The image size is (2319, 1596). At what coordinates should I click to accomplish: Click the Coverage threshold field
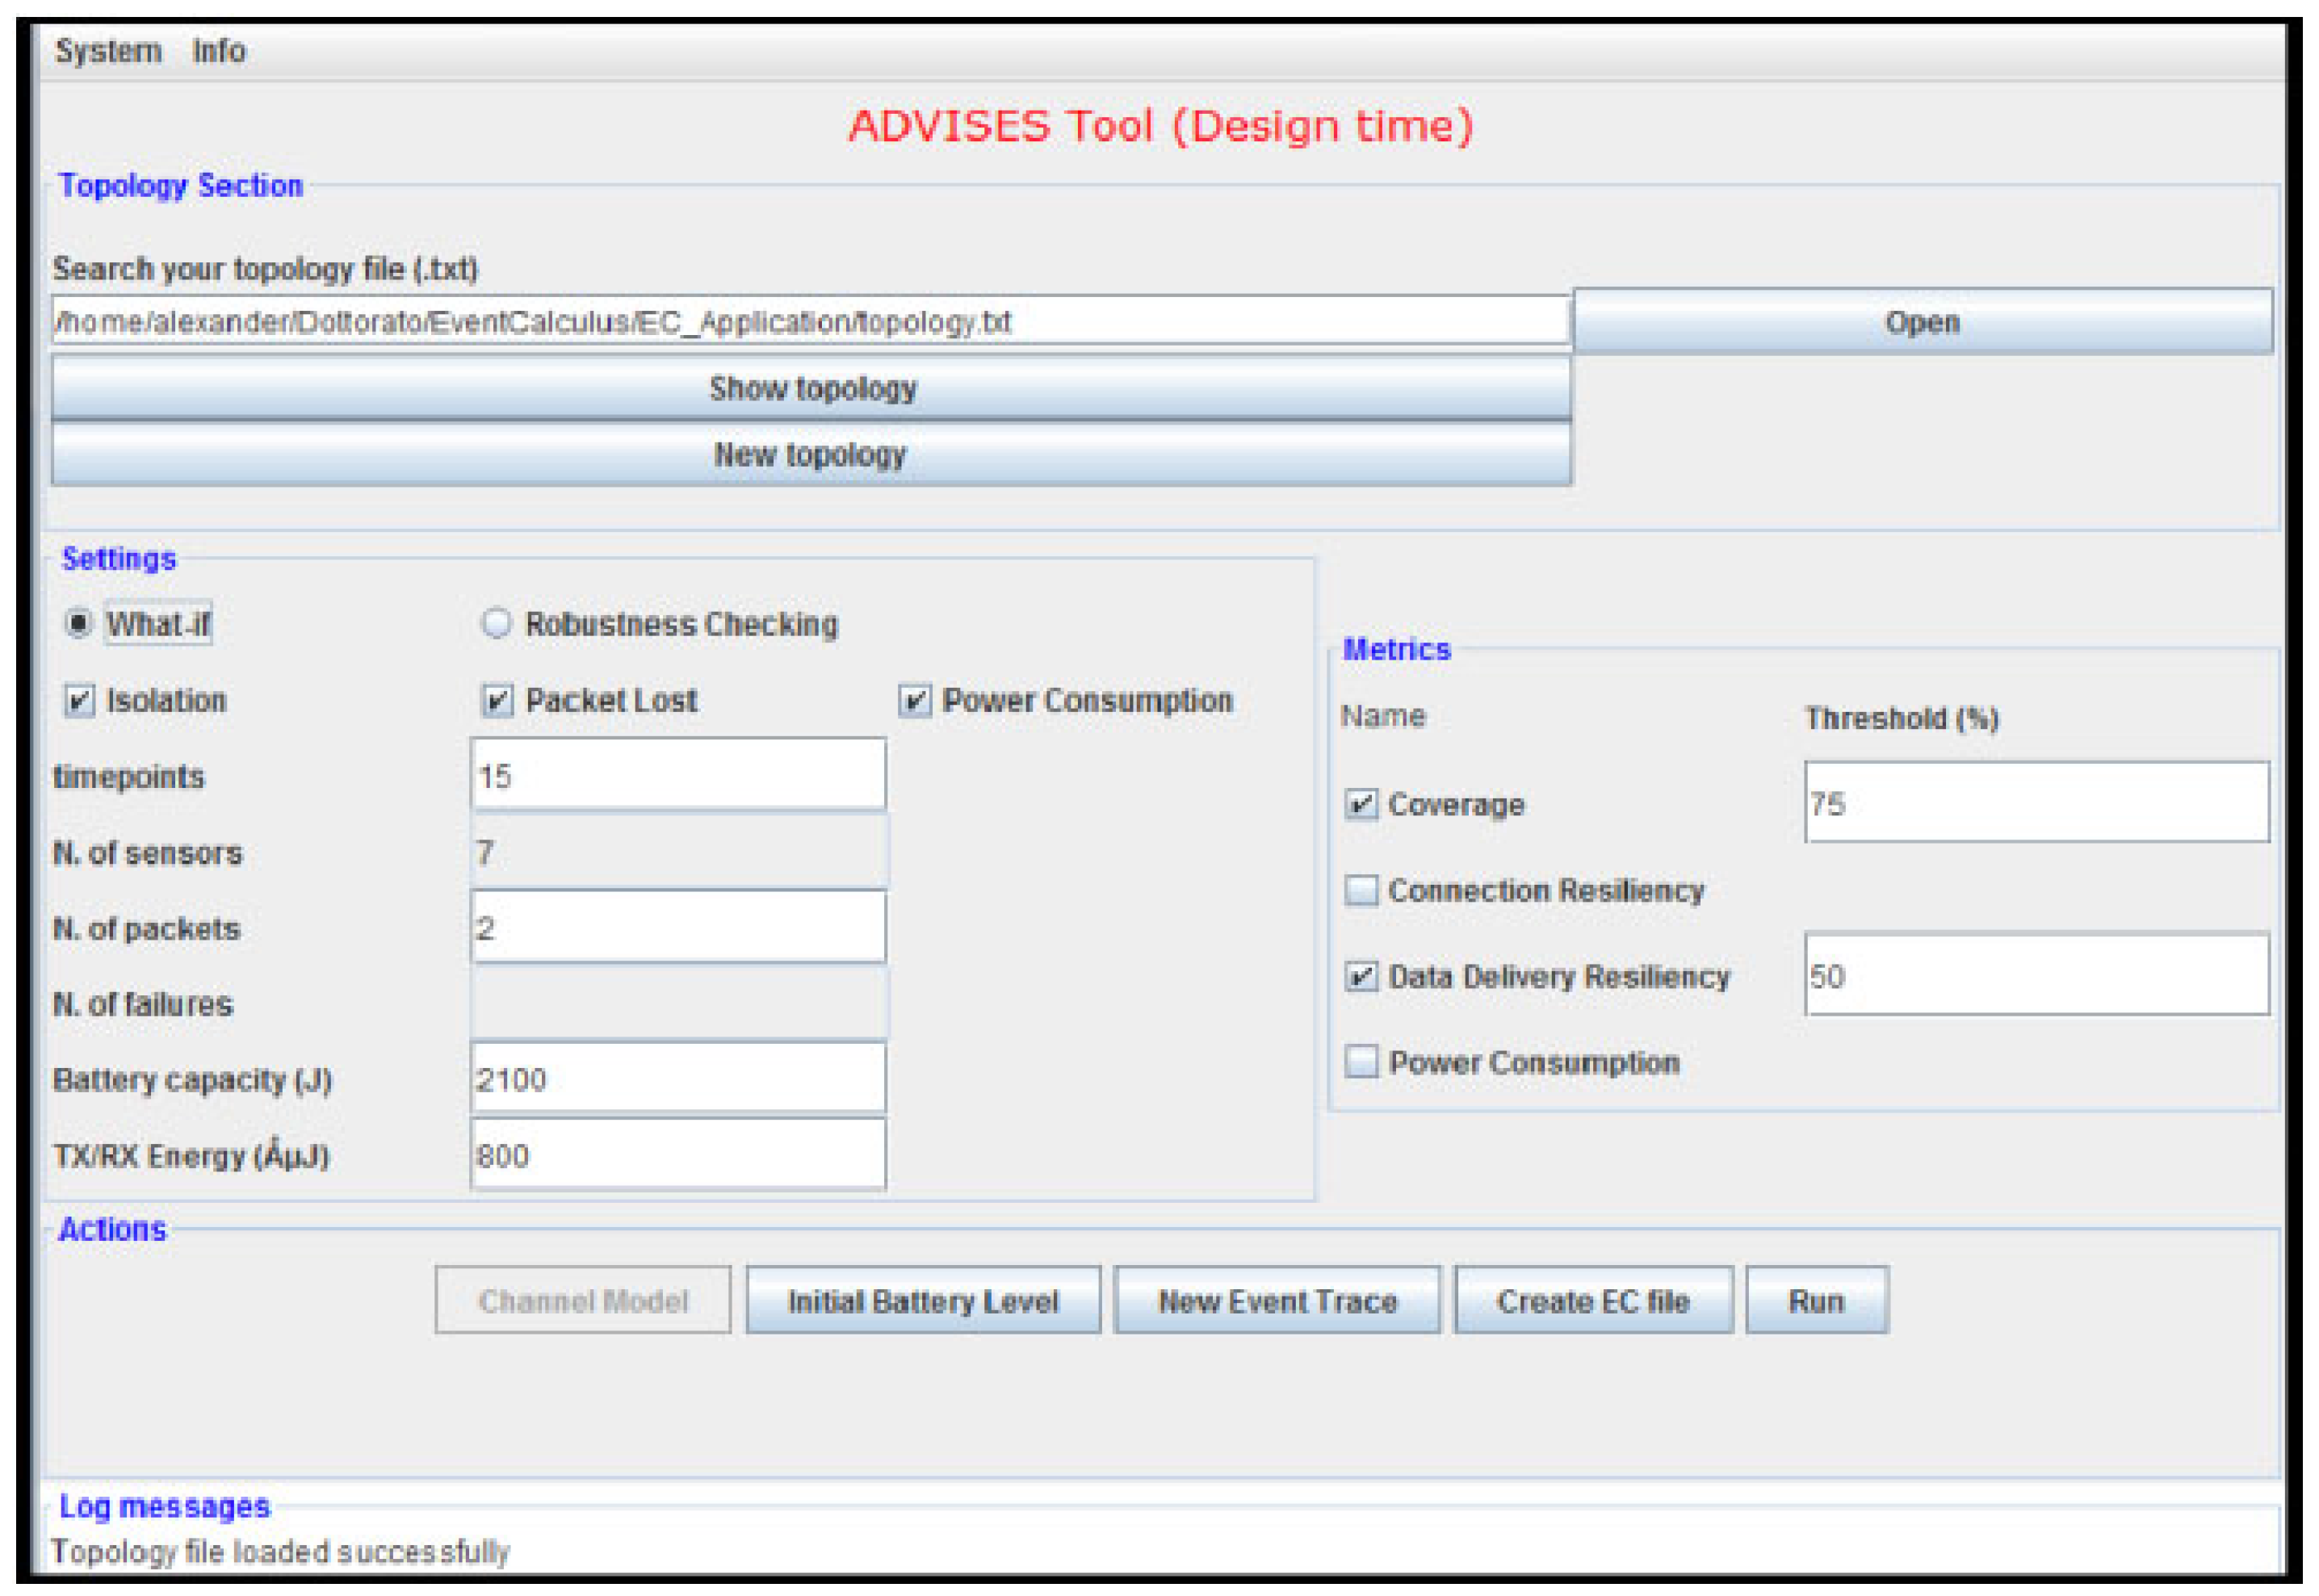(x=2035, y=803)
